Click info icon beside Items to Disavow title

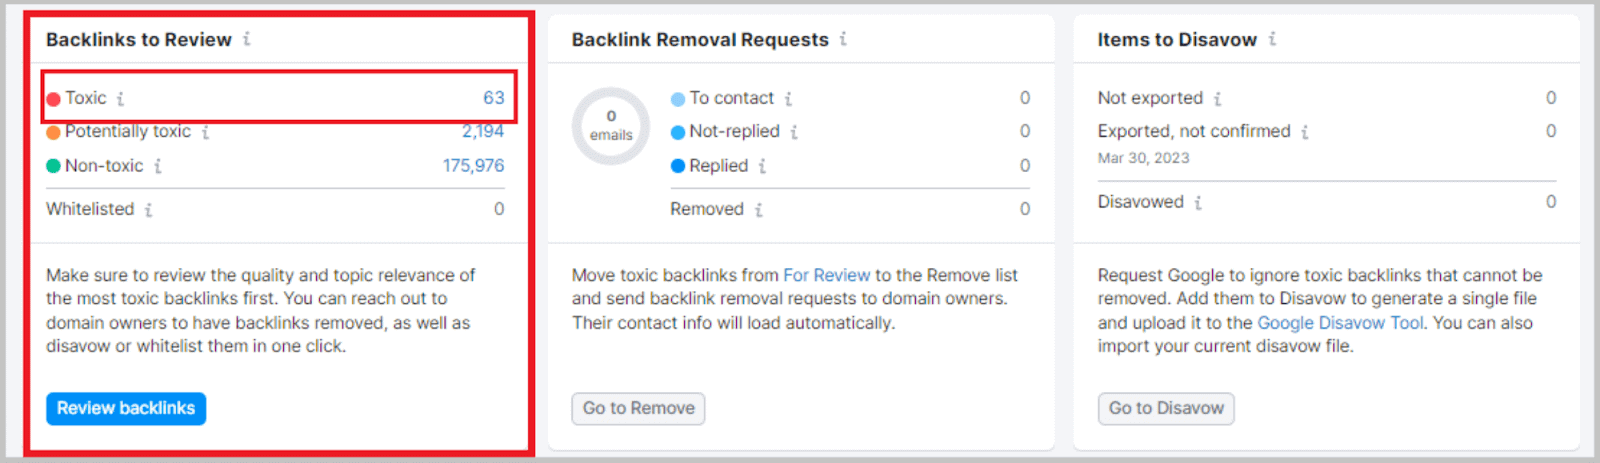click(1272, 39)
